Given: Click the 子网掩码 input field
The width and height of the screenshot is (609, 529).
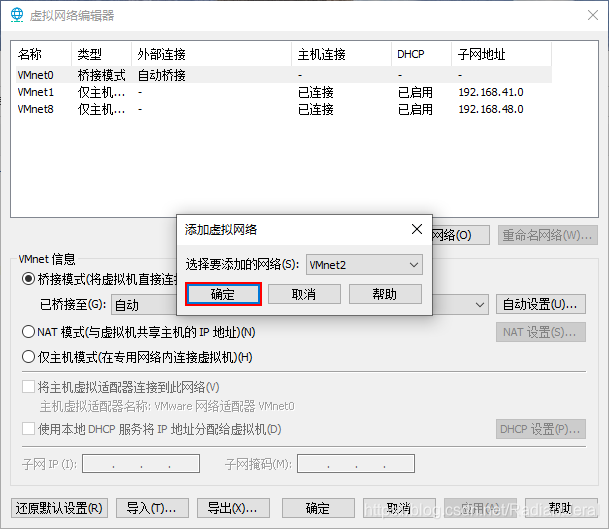Looking at the screenshot, I should coord(356,463).
